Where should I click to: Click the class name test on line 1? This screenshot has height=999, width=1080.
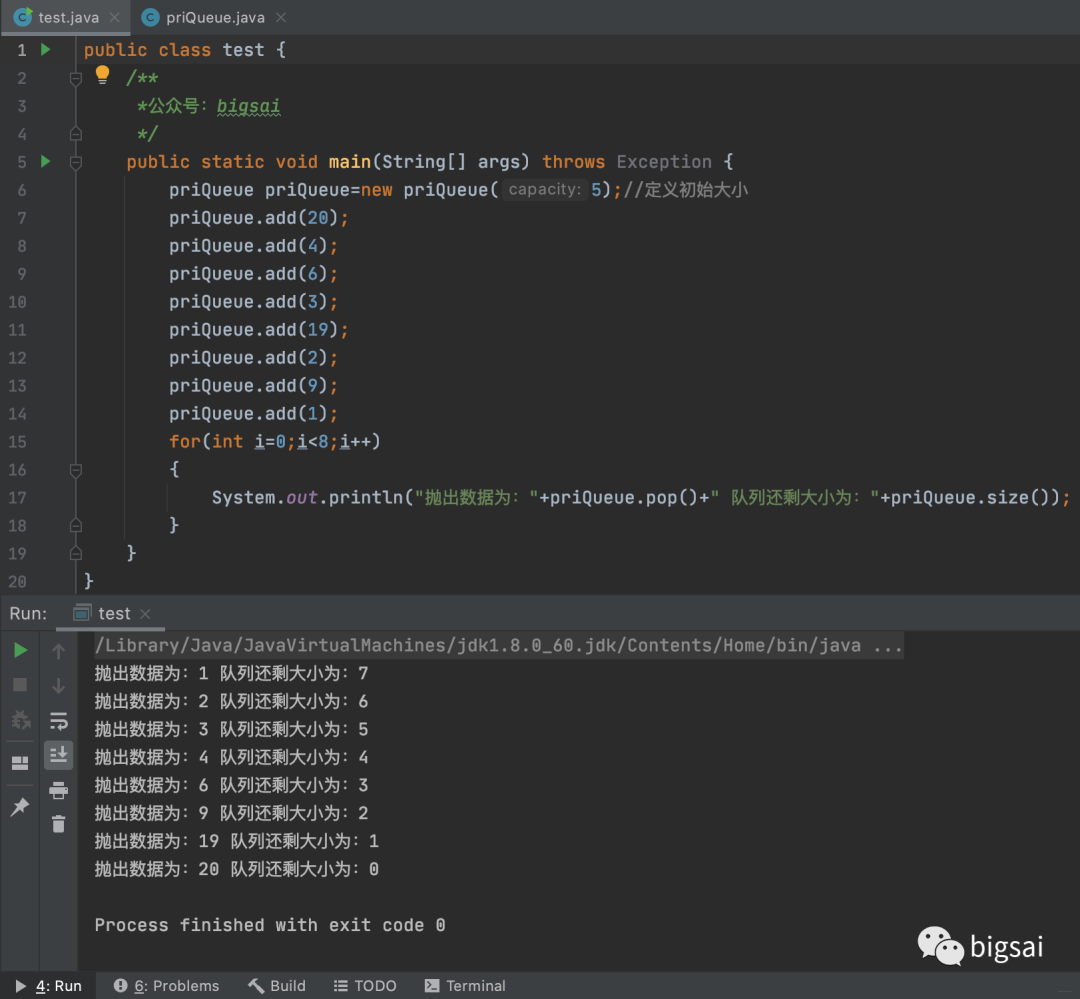tap(243, 50)
